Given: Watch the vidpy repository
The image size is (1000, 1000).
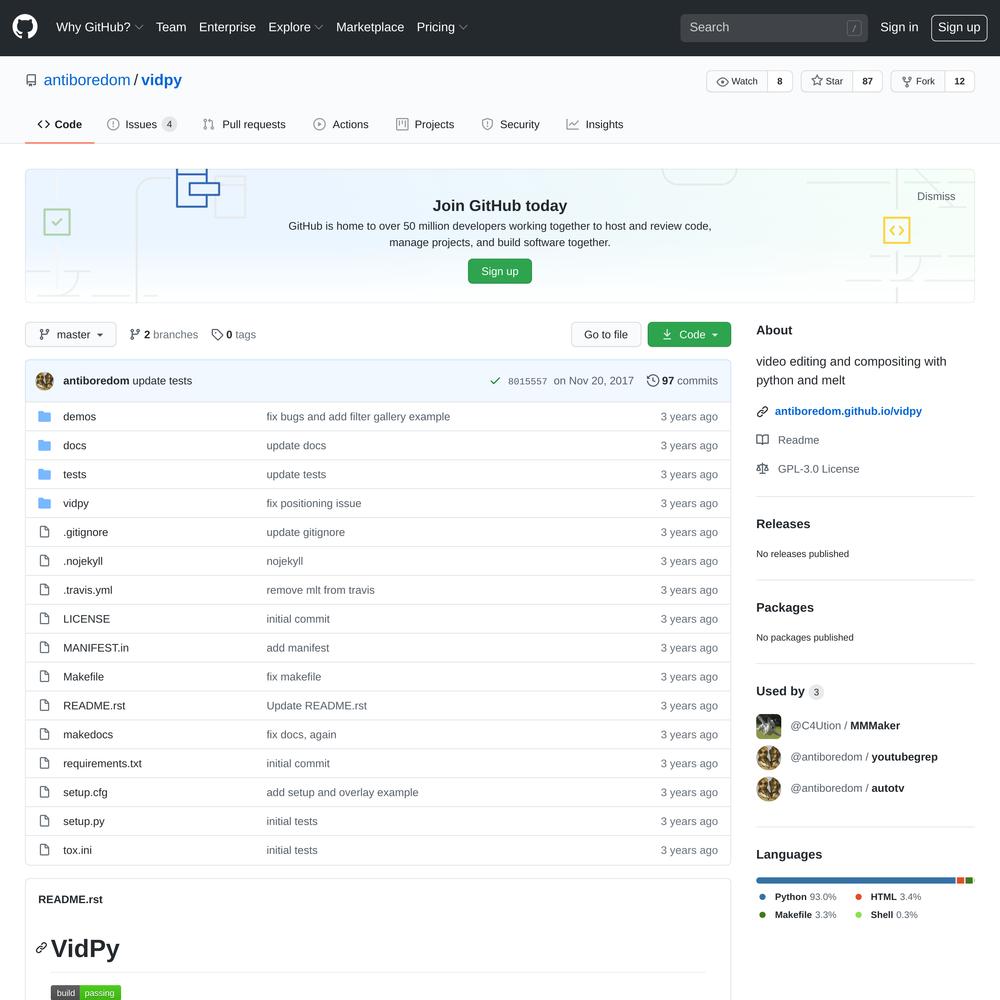Looking at the screenshot, I should [x=737, y=81].
